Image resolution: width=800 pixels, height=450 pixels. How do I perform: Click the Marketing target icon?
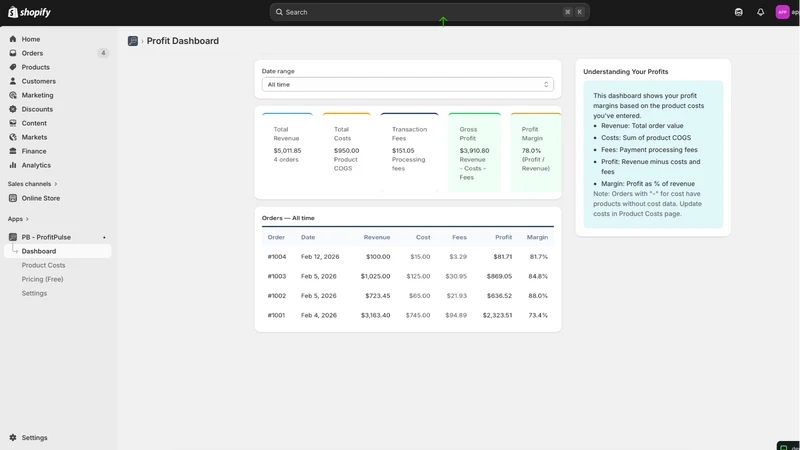click(13, 95)
